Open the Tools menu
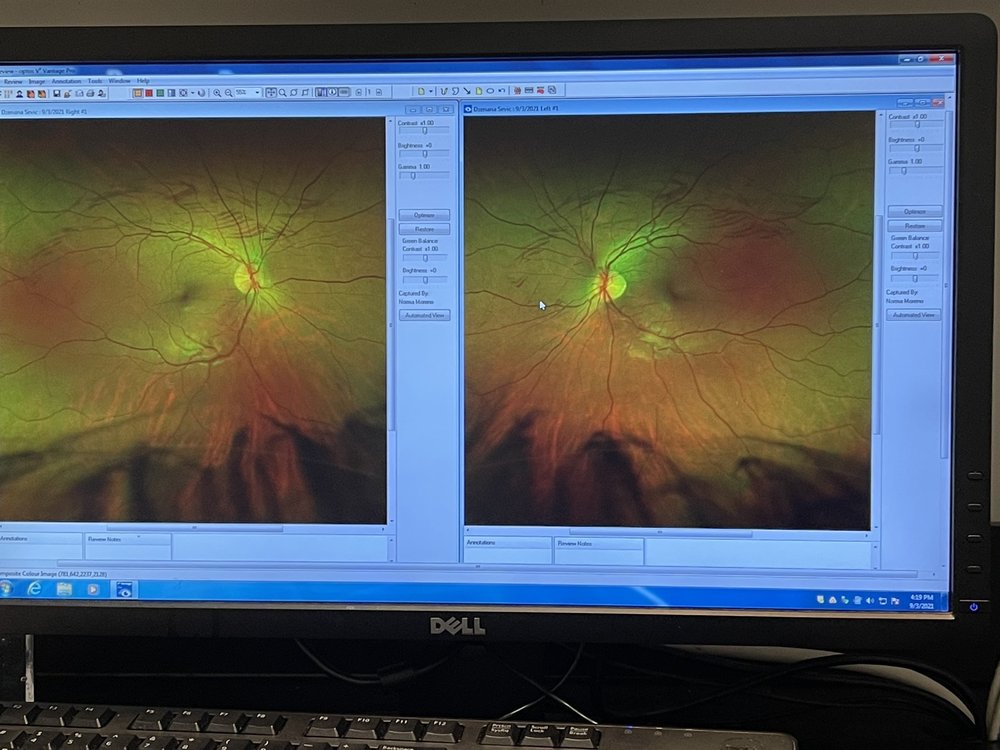Screen dimensions: 1000x750 (x=95, y=81)
